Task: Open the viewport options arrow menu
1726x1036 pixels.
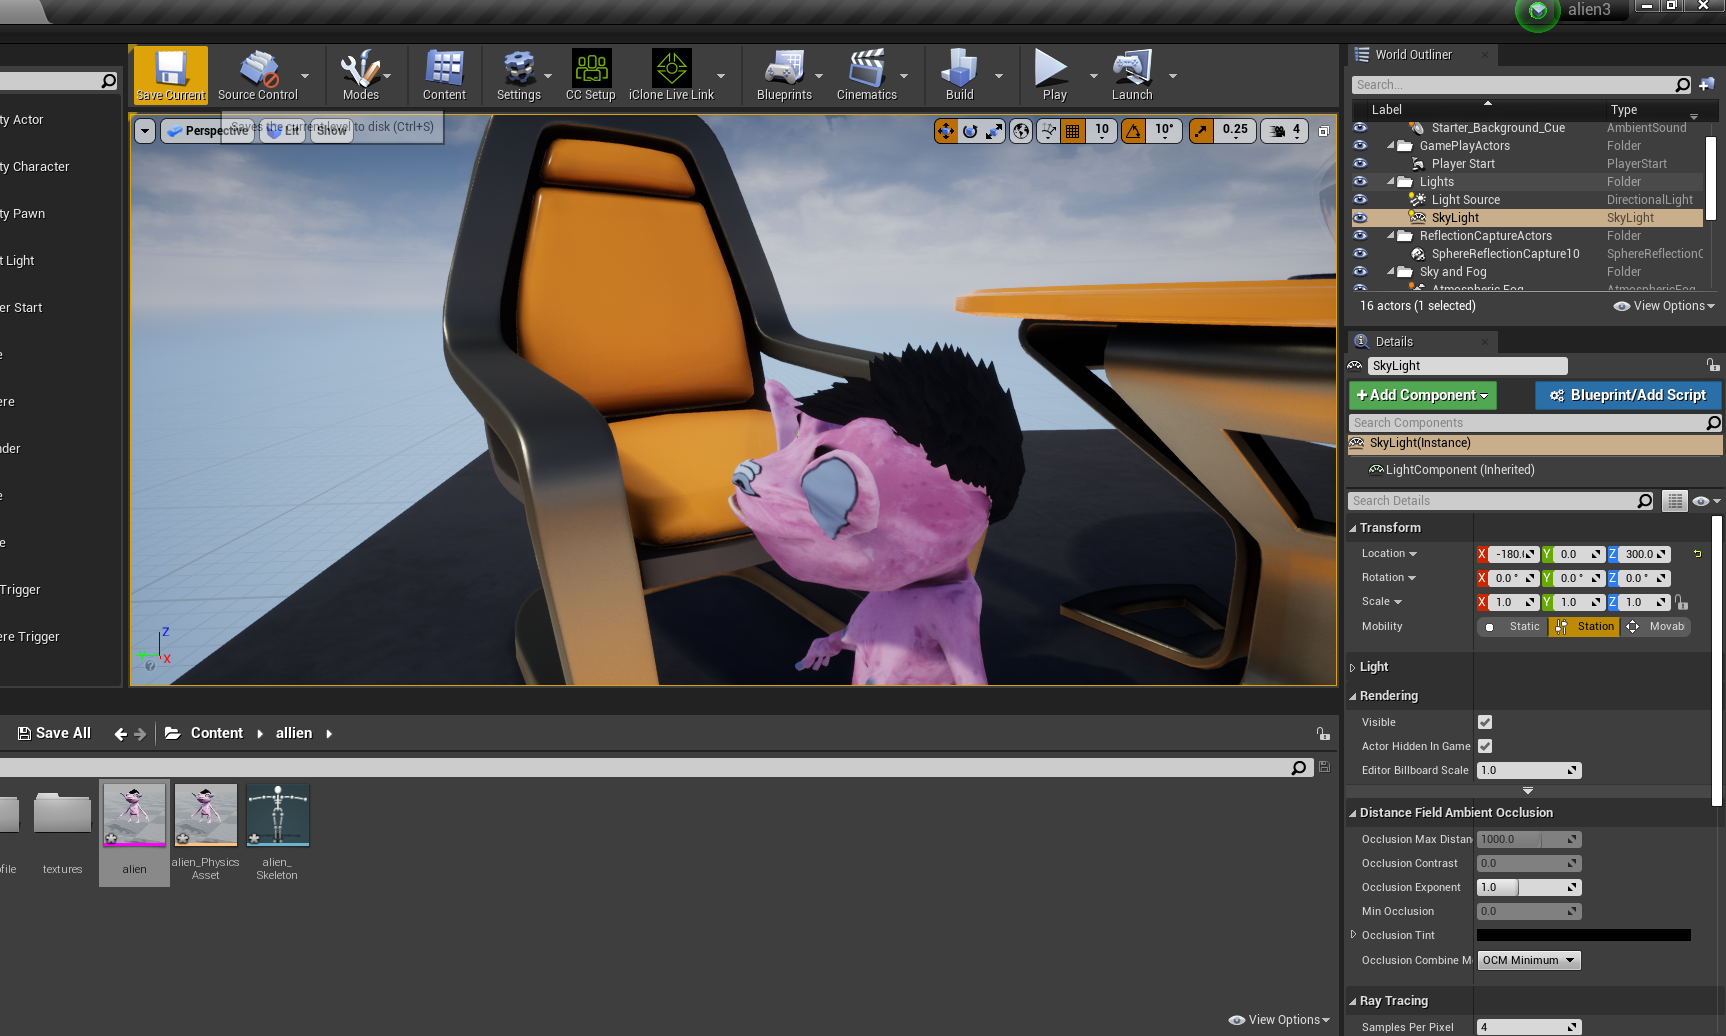Action: (x=145, y=131)
